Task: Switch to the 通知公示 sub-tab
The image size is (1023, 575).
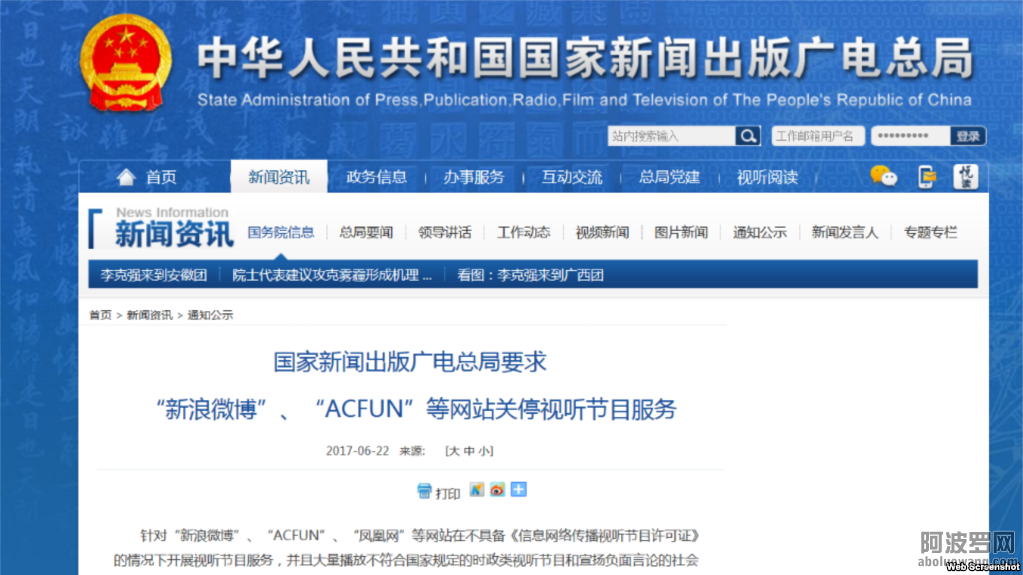Action: [x=759, y=232]
